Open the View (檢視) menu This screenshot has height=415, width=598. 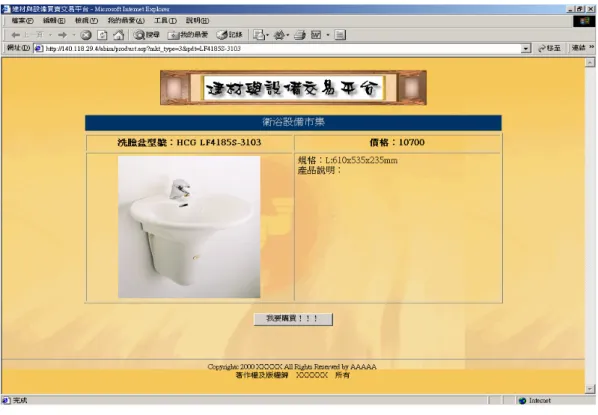pos(87,21)
